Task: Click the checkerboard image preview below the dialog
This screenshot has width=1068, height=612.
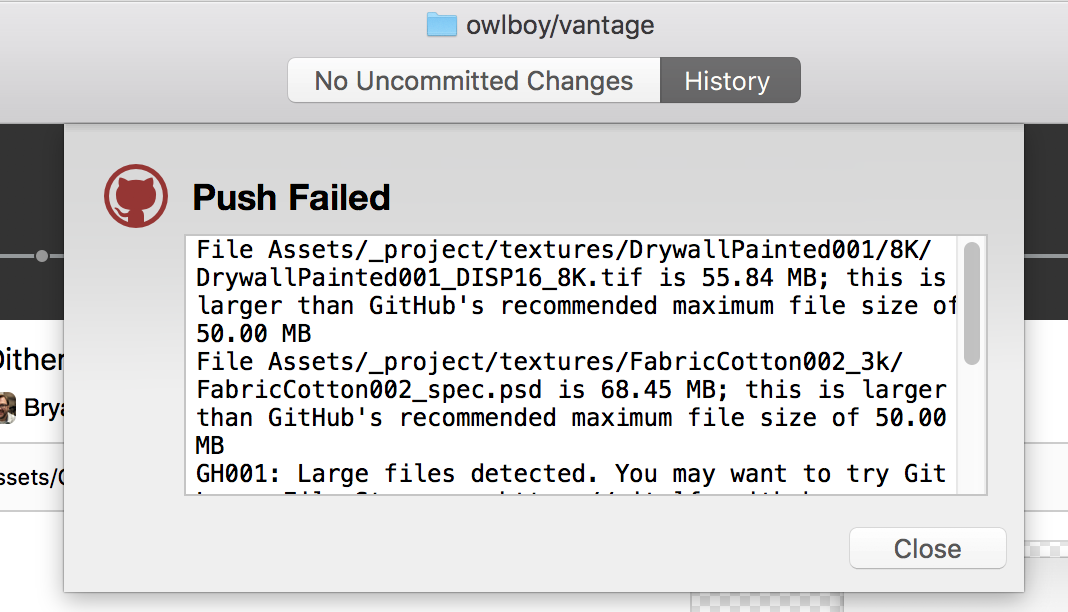Action: [x=767, y=602]
